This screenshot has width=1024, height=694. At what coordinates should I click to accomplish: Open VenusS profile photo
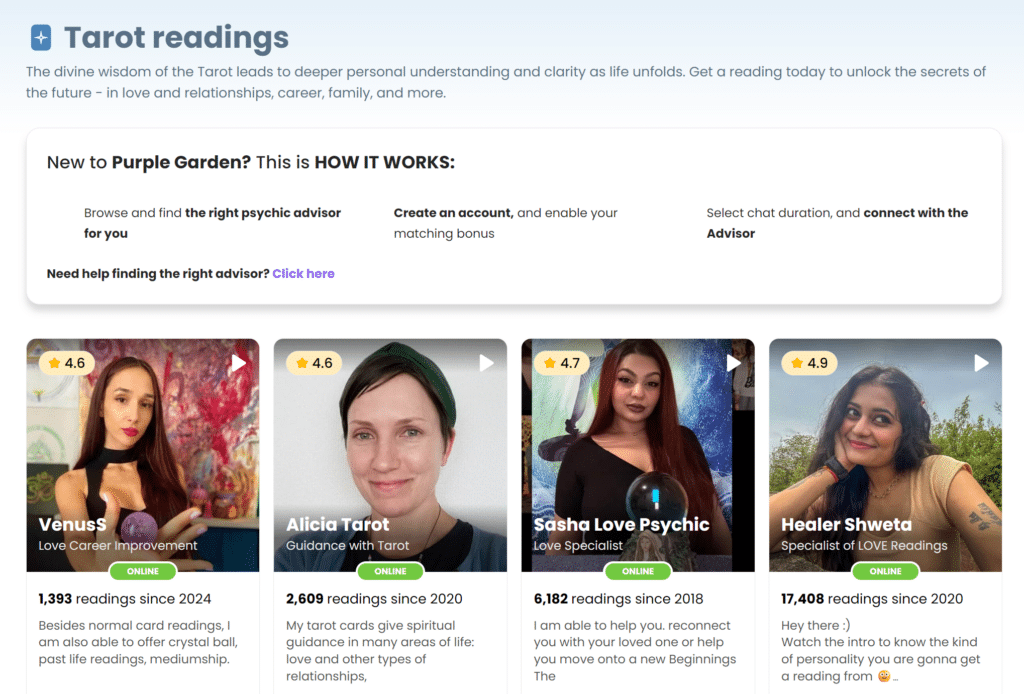[x=143, y=440]
